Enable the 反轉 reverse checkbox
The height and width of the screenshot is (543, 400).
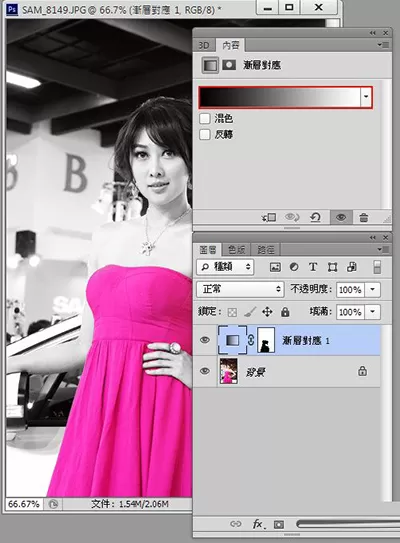coord(205,134)
